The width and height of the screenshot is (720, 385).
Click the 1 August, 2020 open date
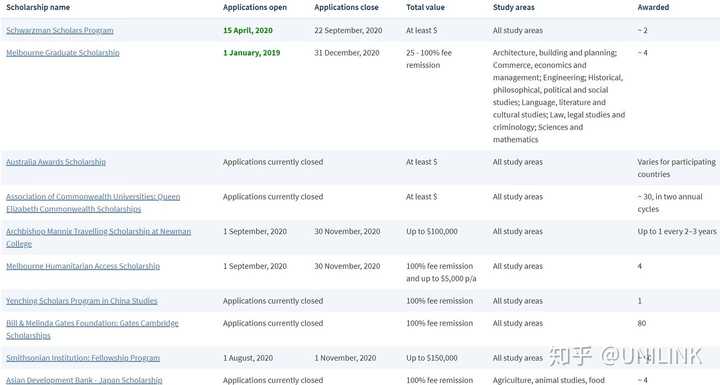click(x=248, y=358)
